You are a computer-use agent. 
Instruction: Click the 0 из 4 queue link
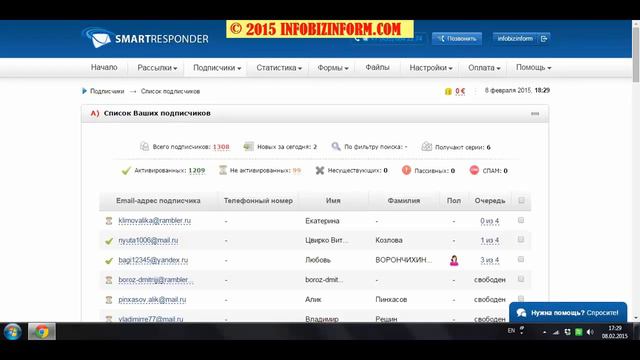pos(489,221)
